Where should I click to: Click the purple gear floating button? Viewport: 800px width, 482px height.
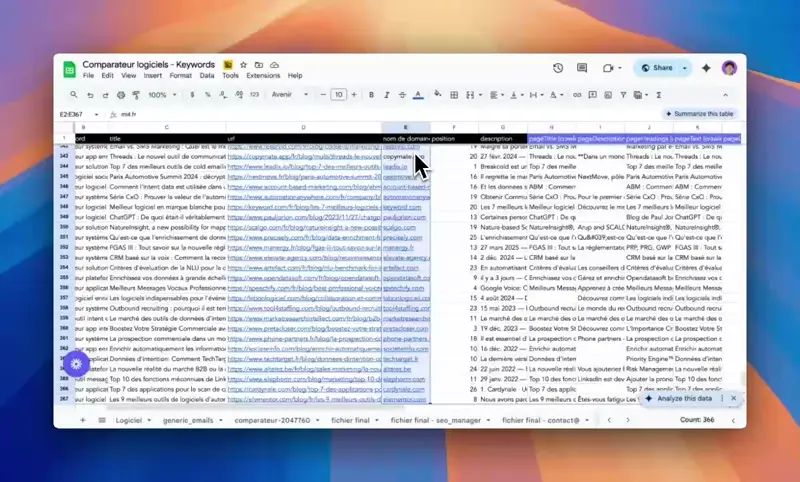[77, 364]
